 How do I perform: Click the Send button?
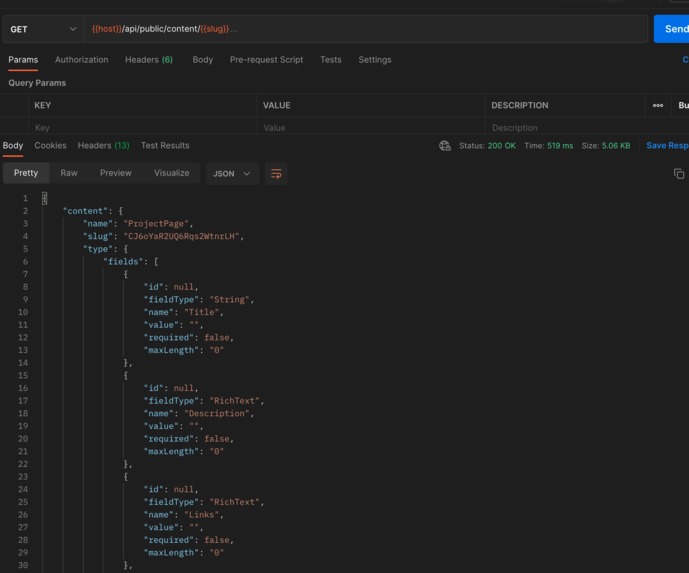tap(672, 29)
